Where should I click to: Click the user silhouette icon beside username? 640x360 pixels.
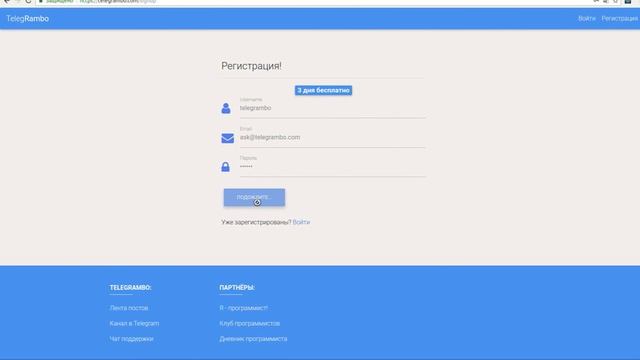click(226, 108)
